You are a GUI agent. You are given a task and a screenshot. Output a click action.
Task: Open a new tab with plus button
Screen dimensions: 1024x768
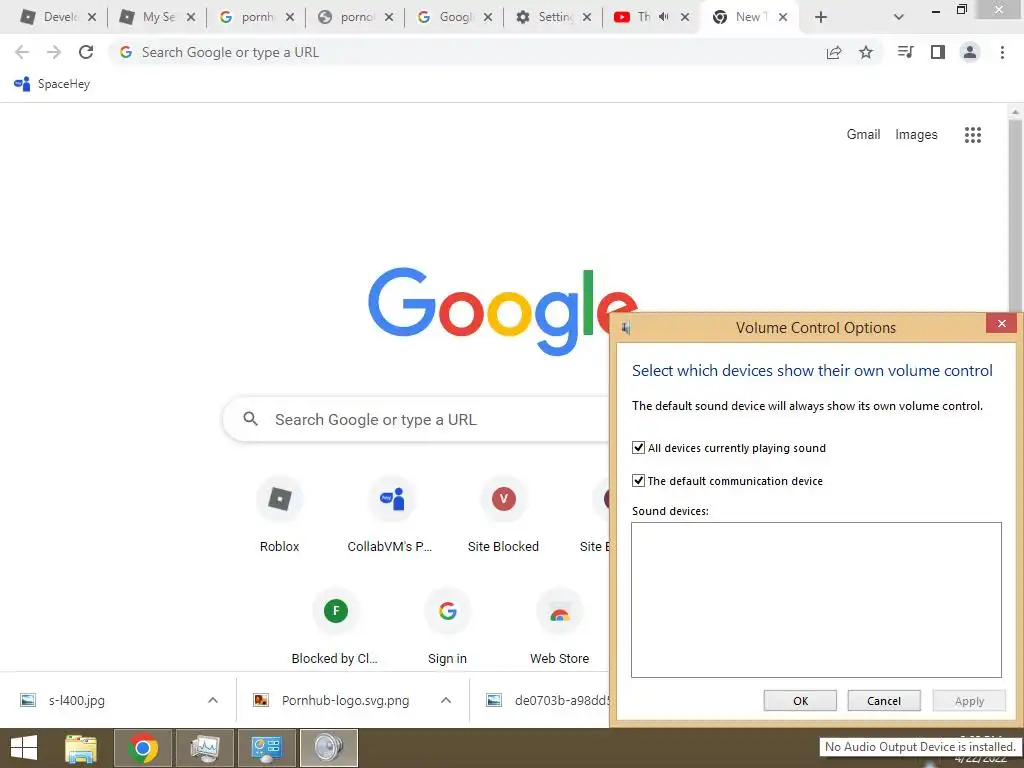(821, 17)
